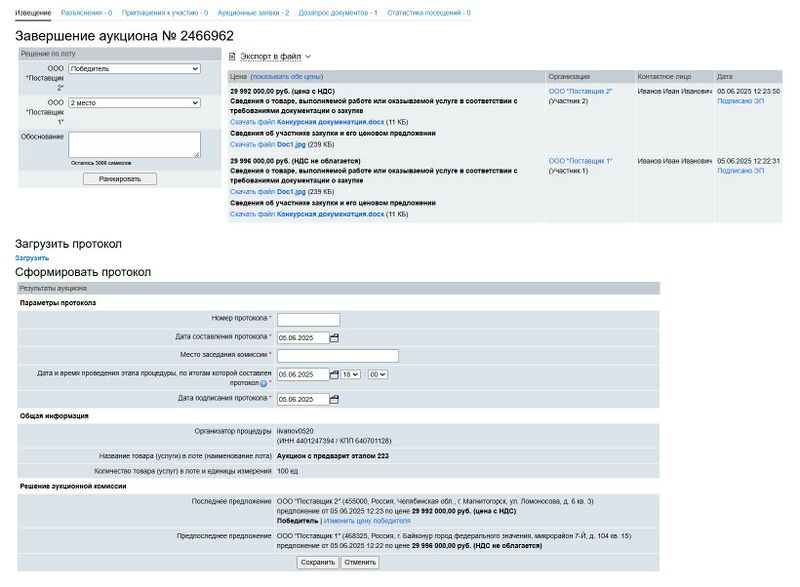The height and width of the screenshot is (587, 800).
Task: Open decision dropdown for Поставщик 2
Action: point(134,69)
